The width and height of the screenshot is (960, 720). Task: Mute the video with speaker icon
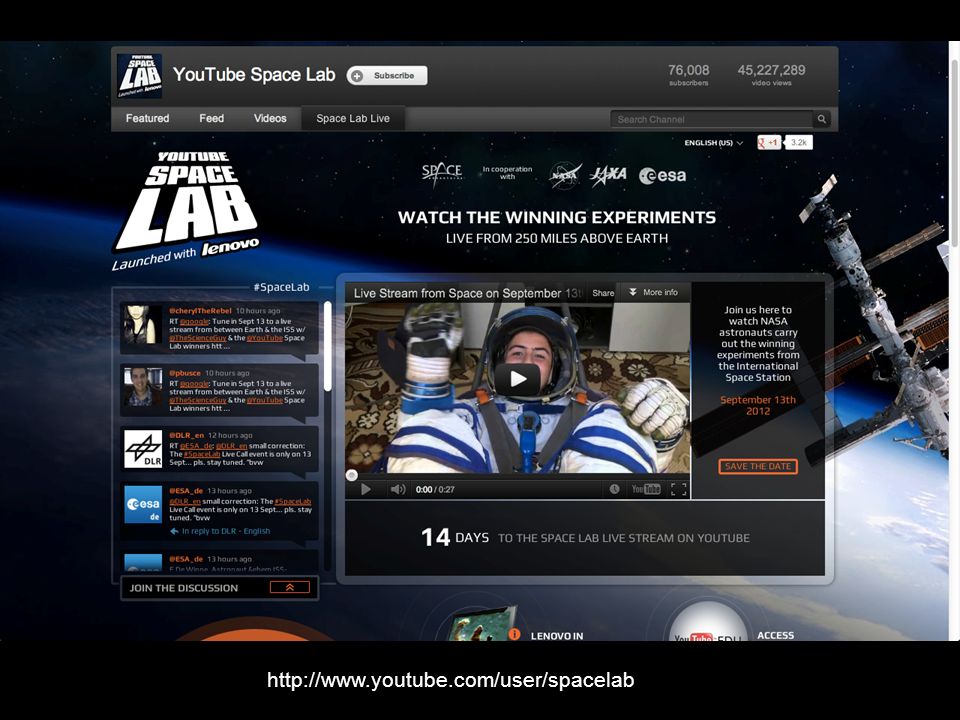coord(398,489)
